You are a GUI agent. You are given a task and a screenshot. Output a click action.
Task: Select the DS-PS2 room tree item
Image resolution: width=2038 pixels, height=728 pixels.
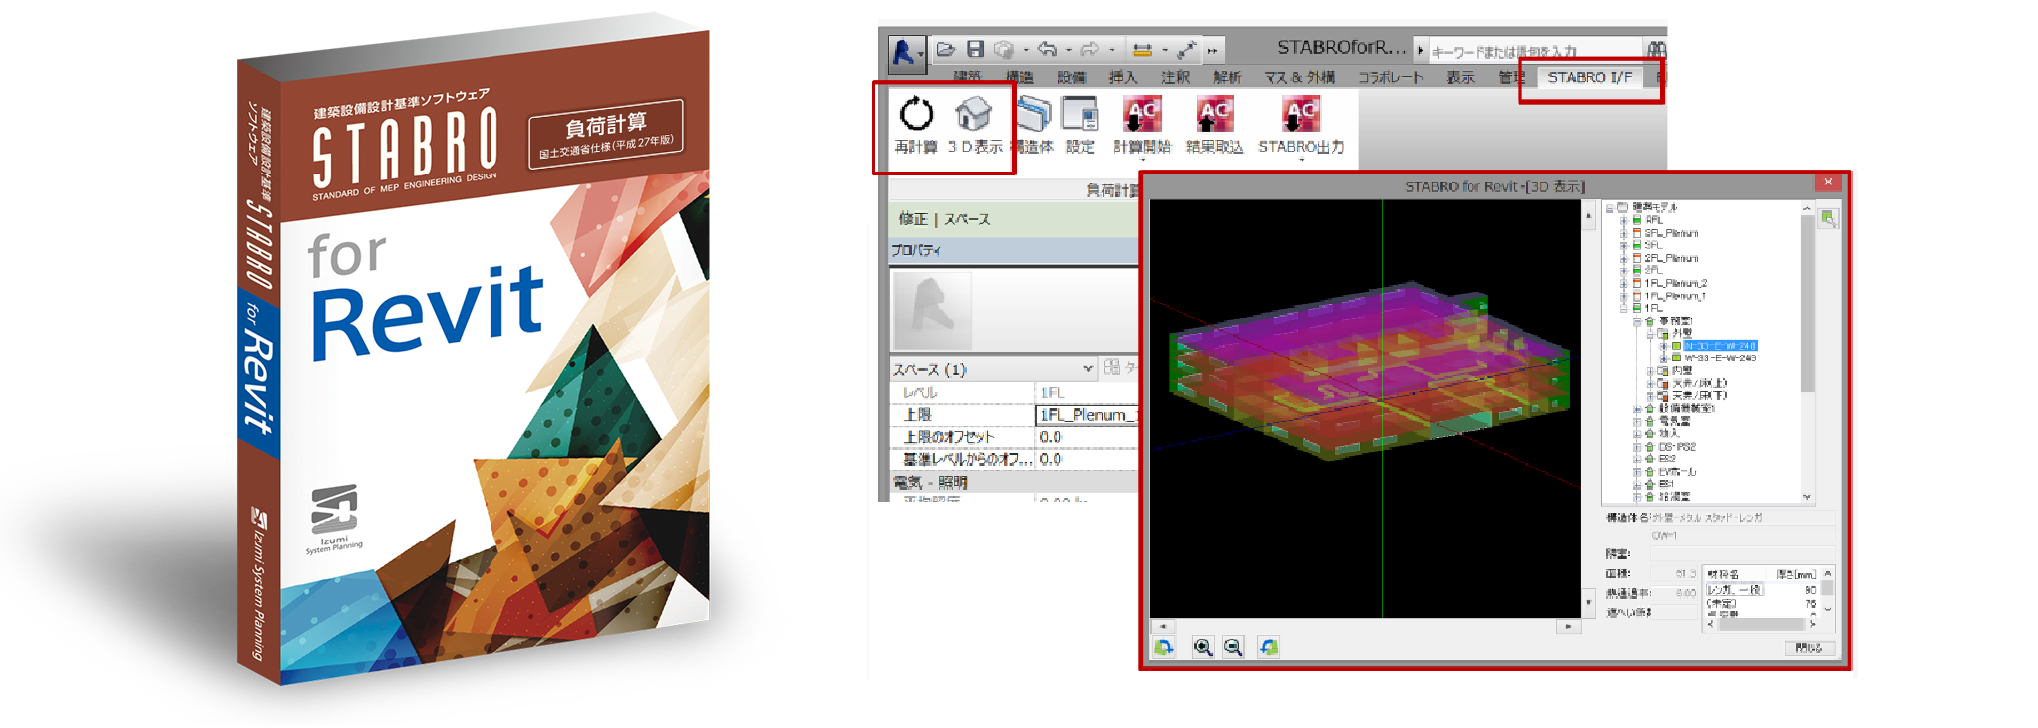pos(1677,447)
